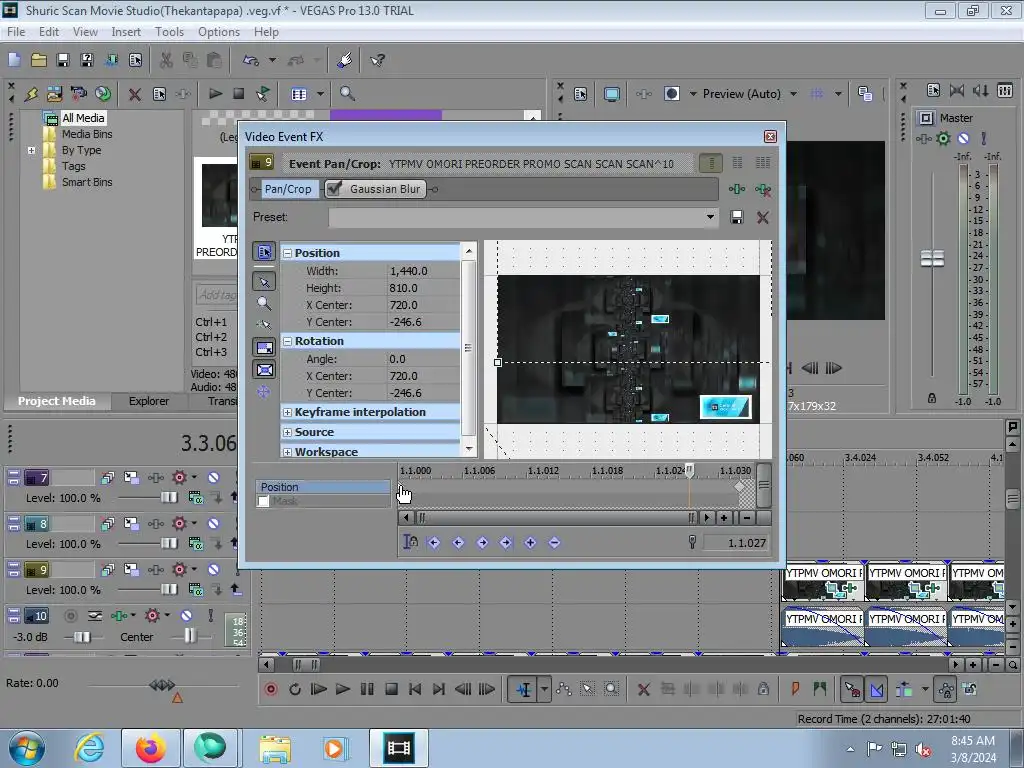1024x768 pixels.
Task: Open the Undo history dropdown arrow
Action: [272, 60]
